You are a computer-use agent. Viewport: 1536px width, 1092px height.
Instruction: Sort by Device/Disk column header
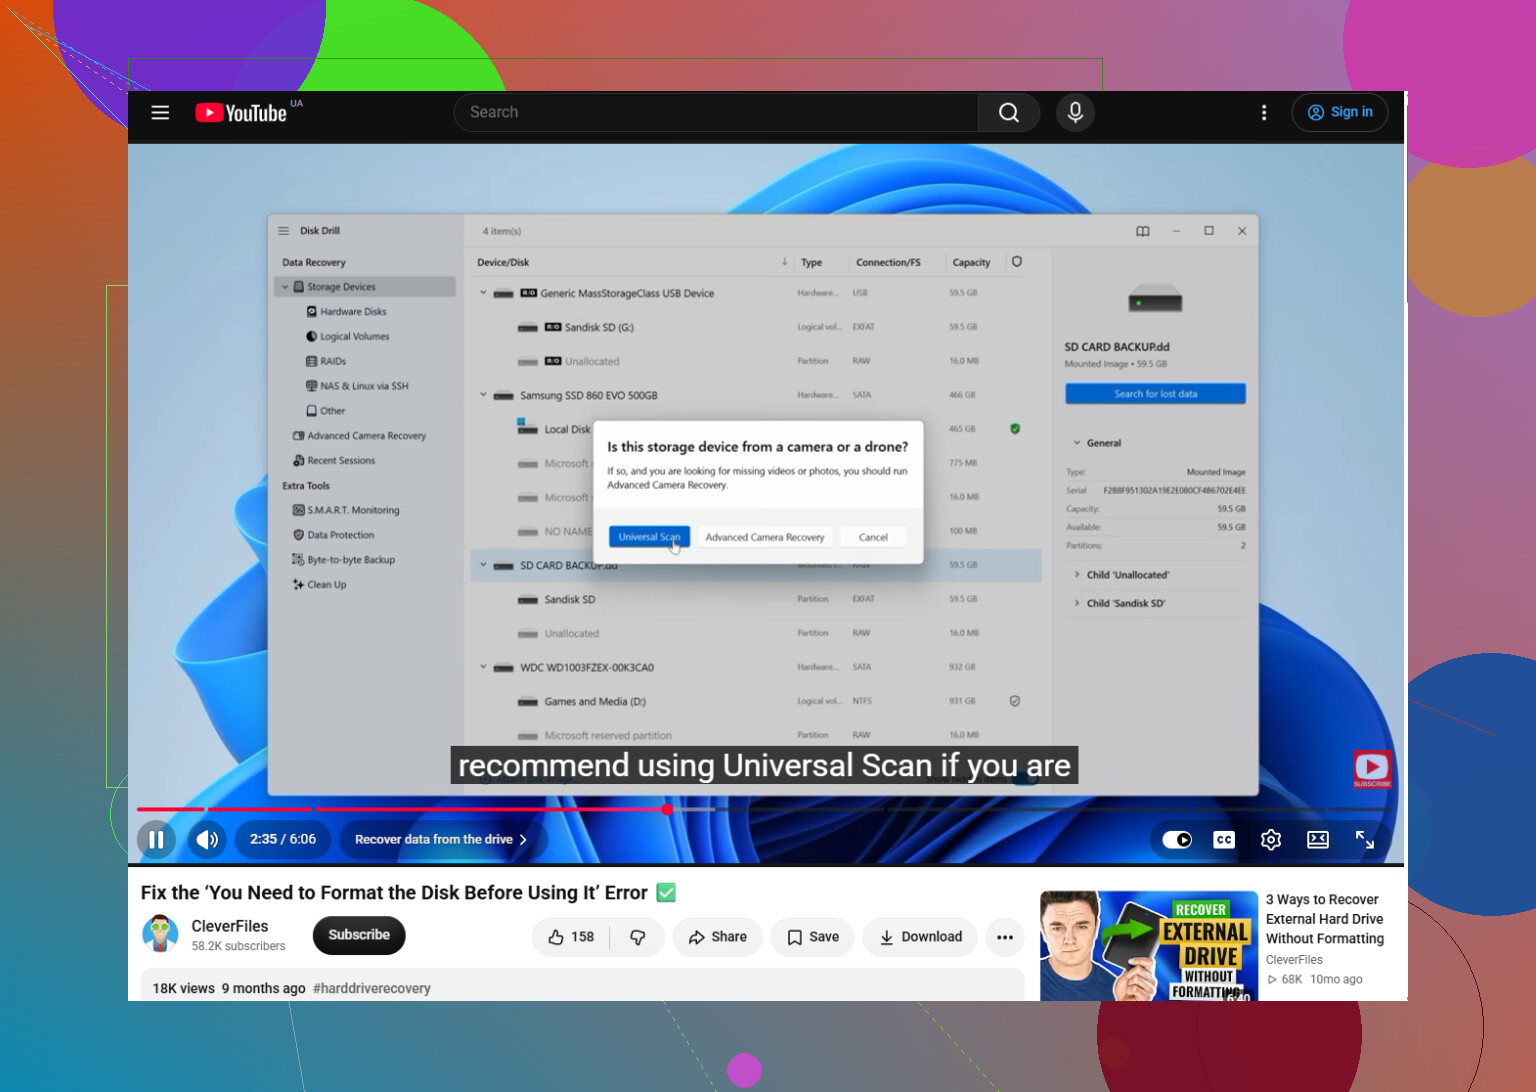click(x=503, y=262)
